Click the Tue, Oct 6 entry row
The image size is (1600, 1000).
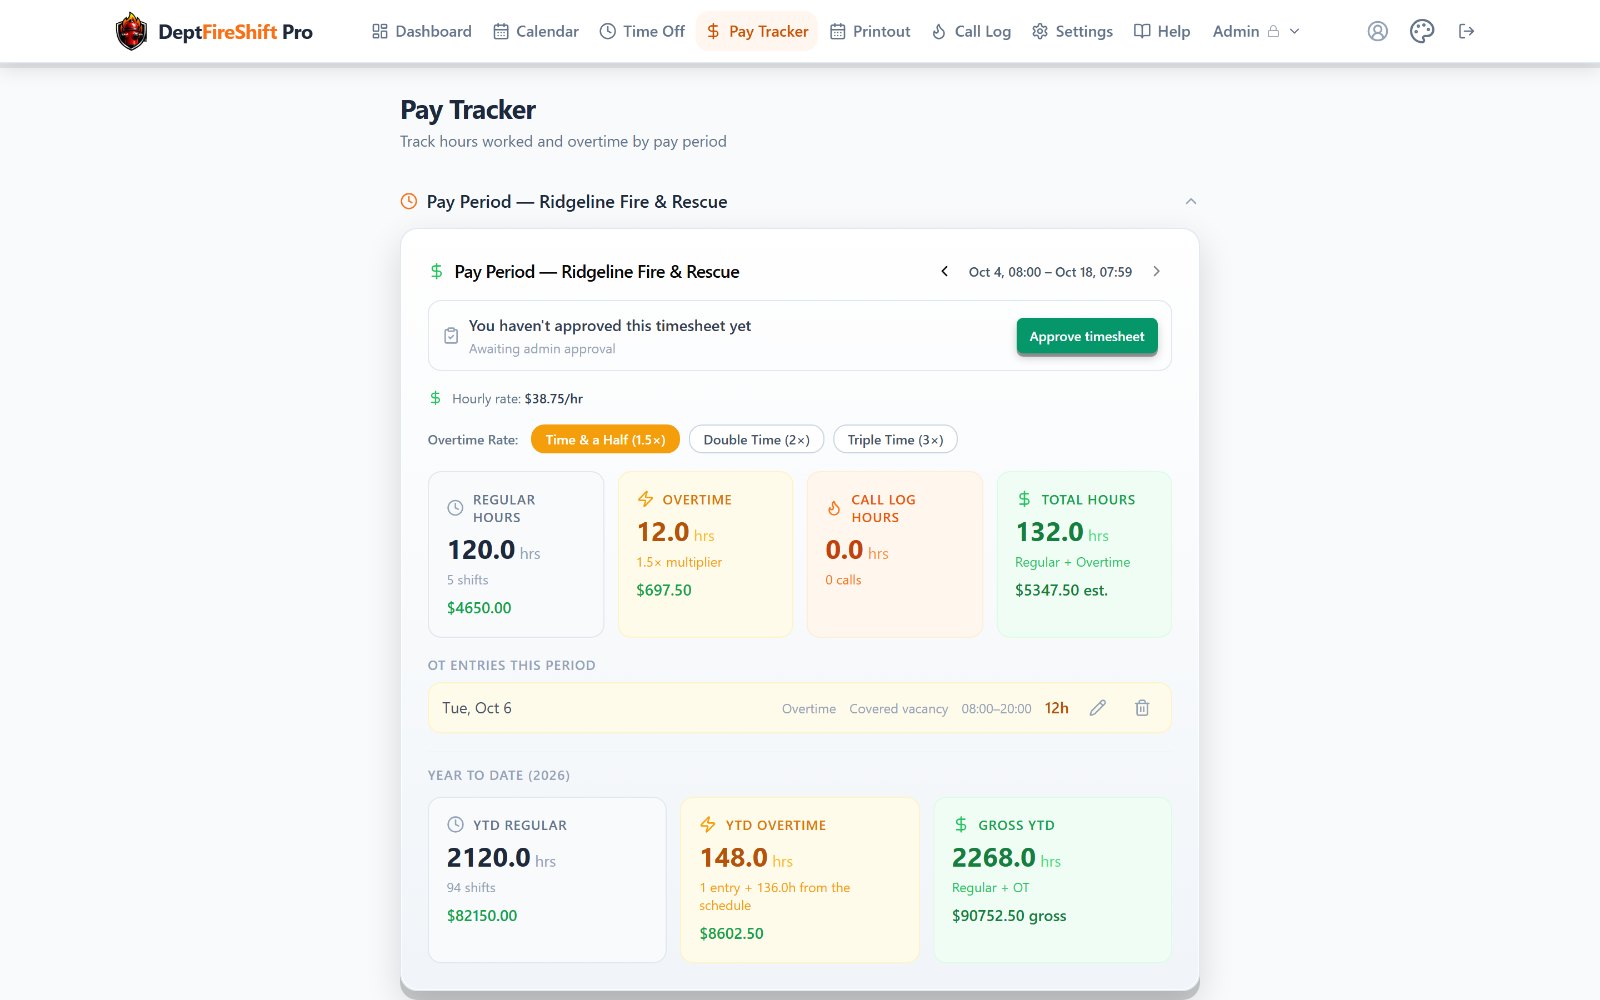[x=799, y=708]
